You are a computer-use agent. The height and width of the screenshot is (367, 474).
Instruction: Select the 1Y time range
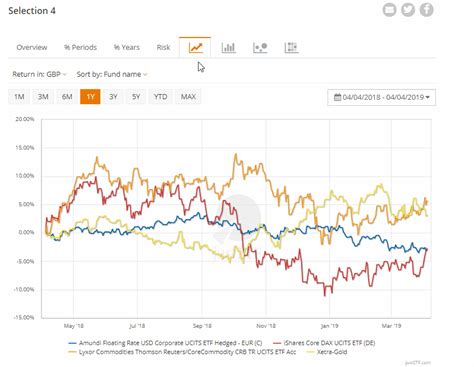(90, 97)
